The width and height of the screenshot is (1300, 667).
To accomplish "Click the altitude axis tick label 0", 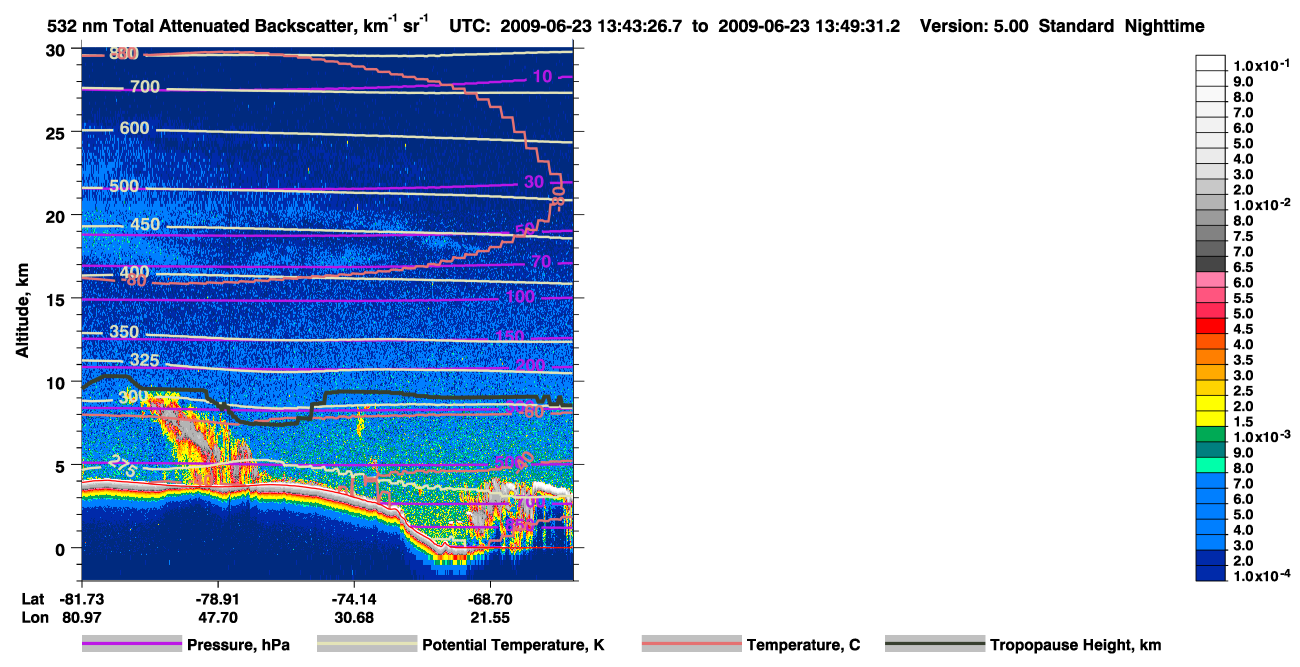I will (x=62, y=549).
